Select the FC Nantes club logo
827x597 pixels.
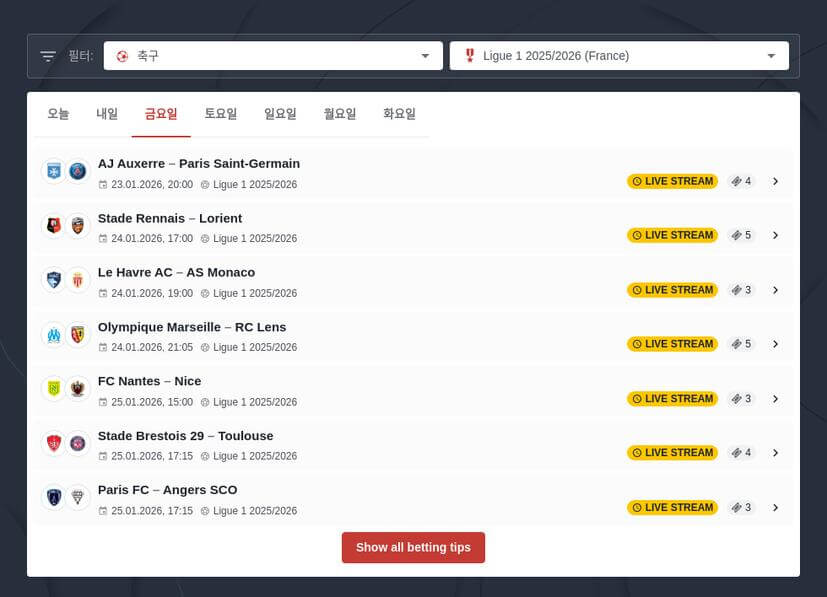point(52,390)
